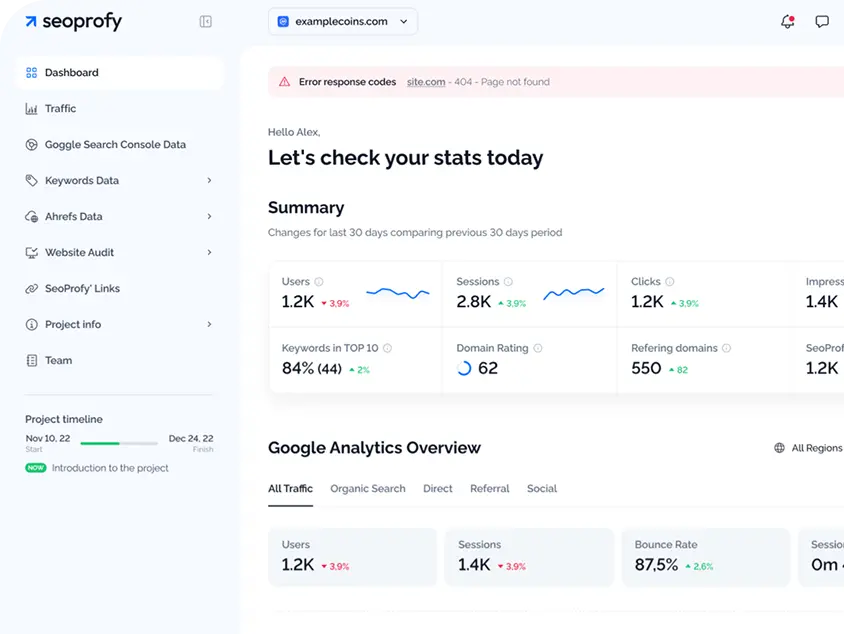Click info icon next to Users
Viewport: 844px width, 634px height.
coord(319,281)
